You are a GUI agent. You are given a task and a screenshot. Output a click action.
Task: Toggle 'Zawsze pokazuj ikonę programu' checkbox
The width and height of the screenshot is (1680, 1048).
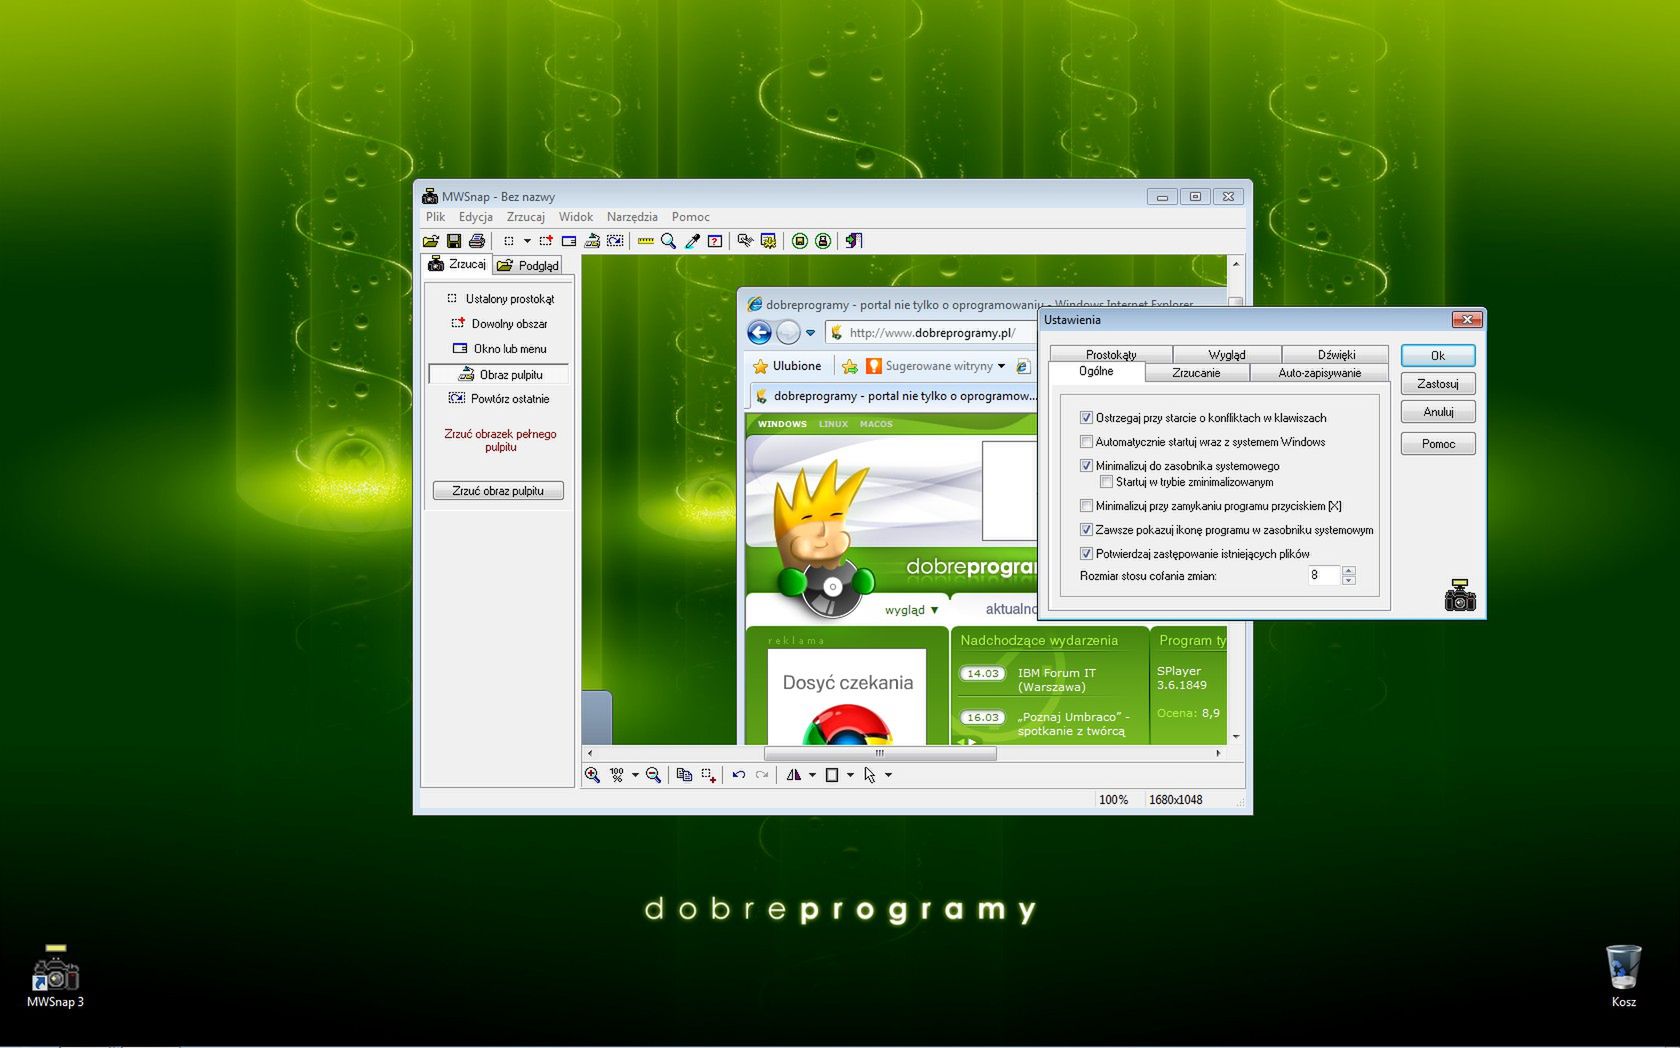pyautogui.click(x=1086, y=530)
